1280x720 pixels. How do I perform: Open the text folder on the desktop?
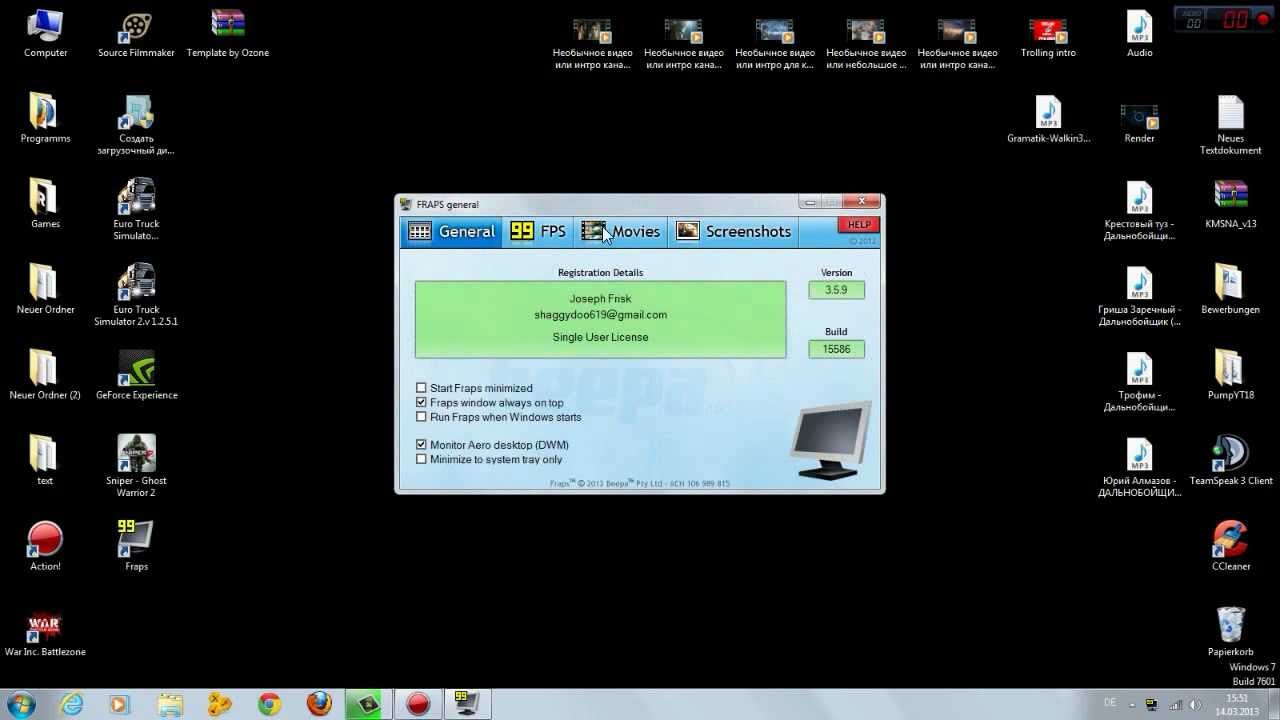(x=45, y=461)
